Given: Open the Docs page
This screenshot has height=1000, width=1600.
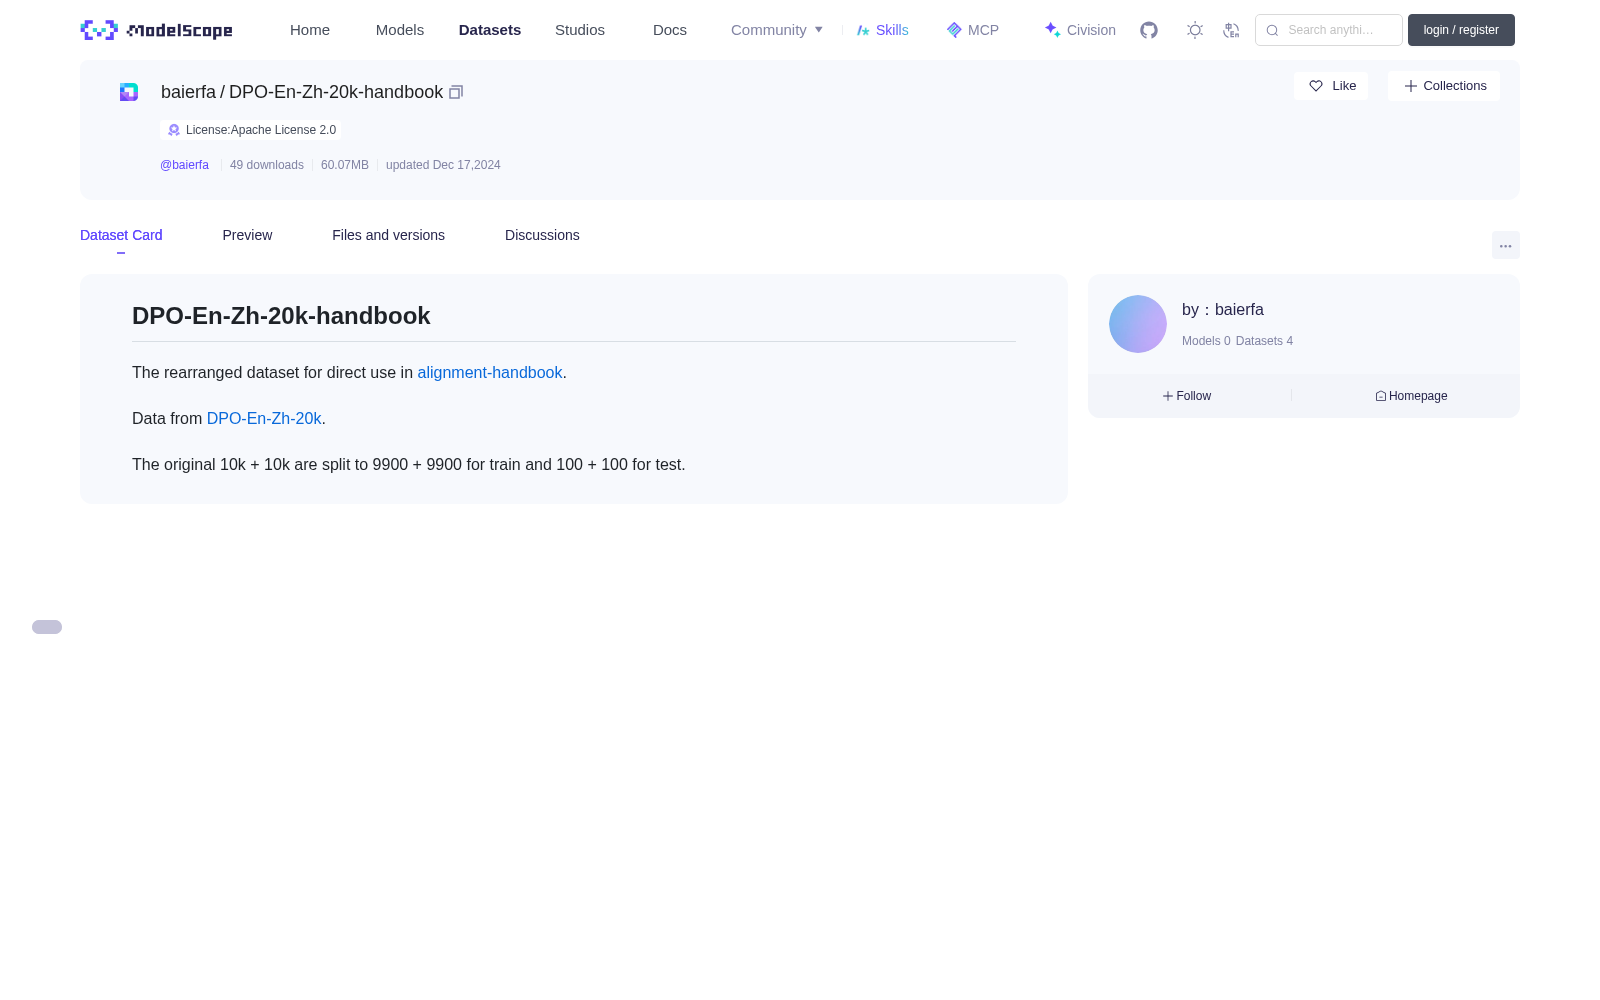Looking at the screenshot, I should tap(670, 30).
